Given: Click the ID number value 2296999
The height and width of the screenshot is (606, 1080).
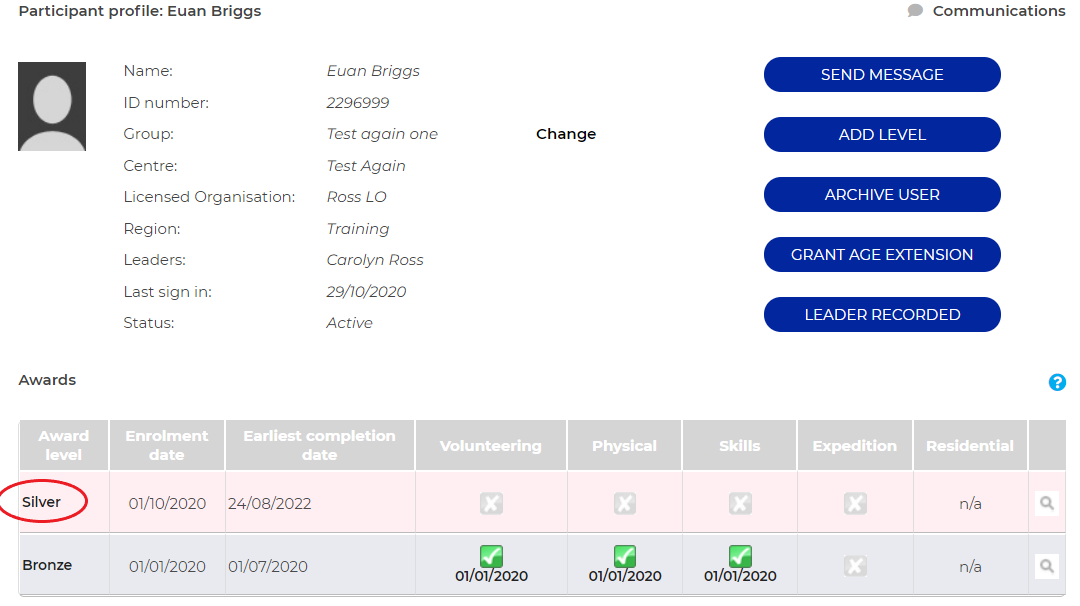Looking at the screenshot, I should [357, 103].
